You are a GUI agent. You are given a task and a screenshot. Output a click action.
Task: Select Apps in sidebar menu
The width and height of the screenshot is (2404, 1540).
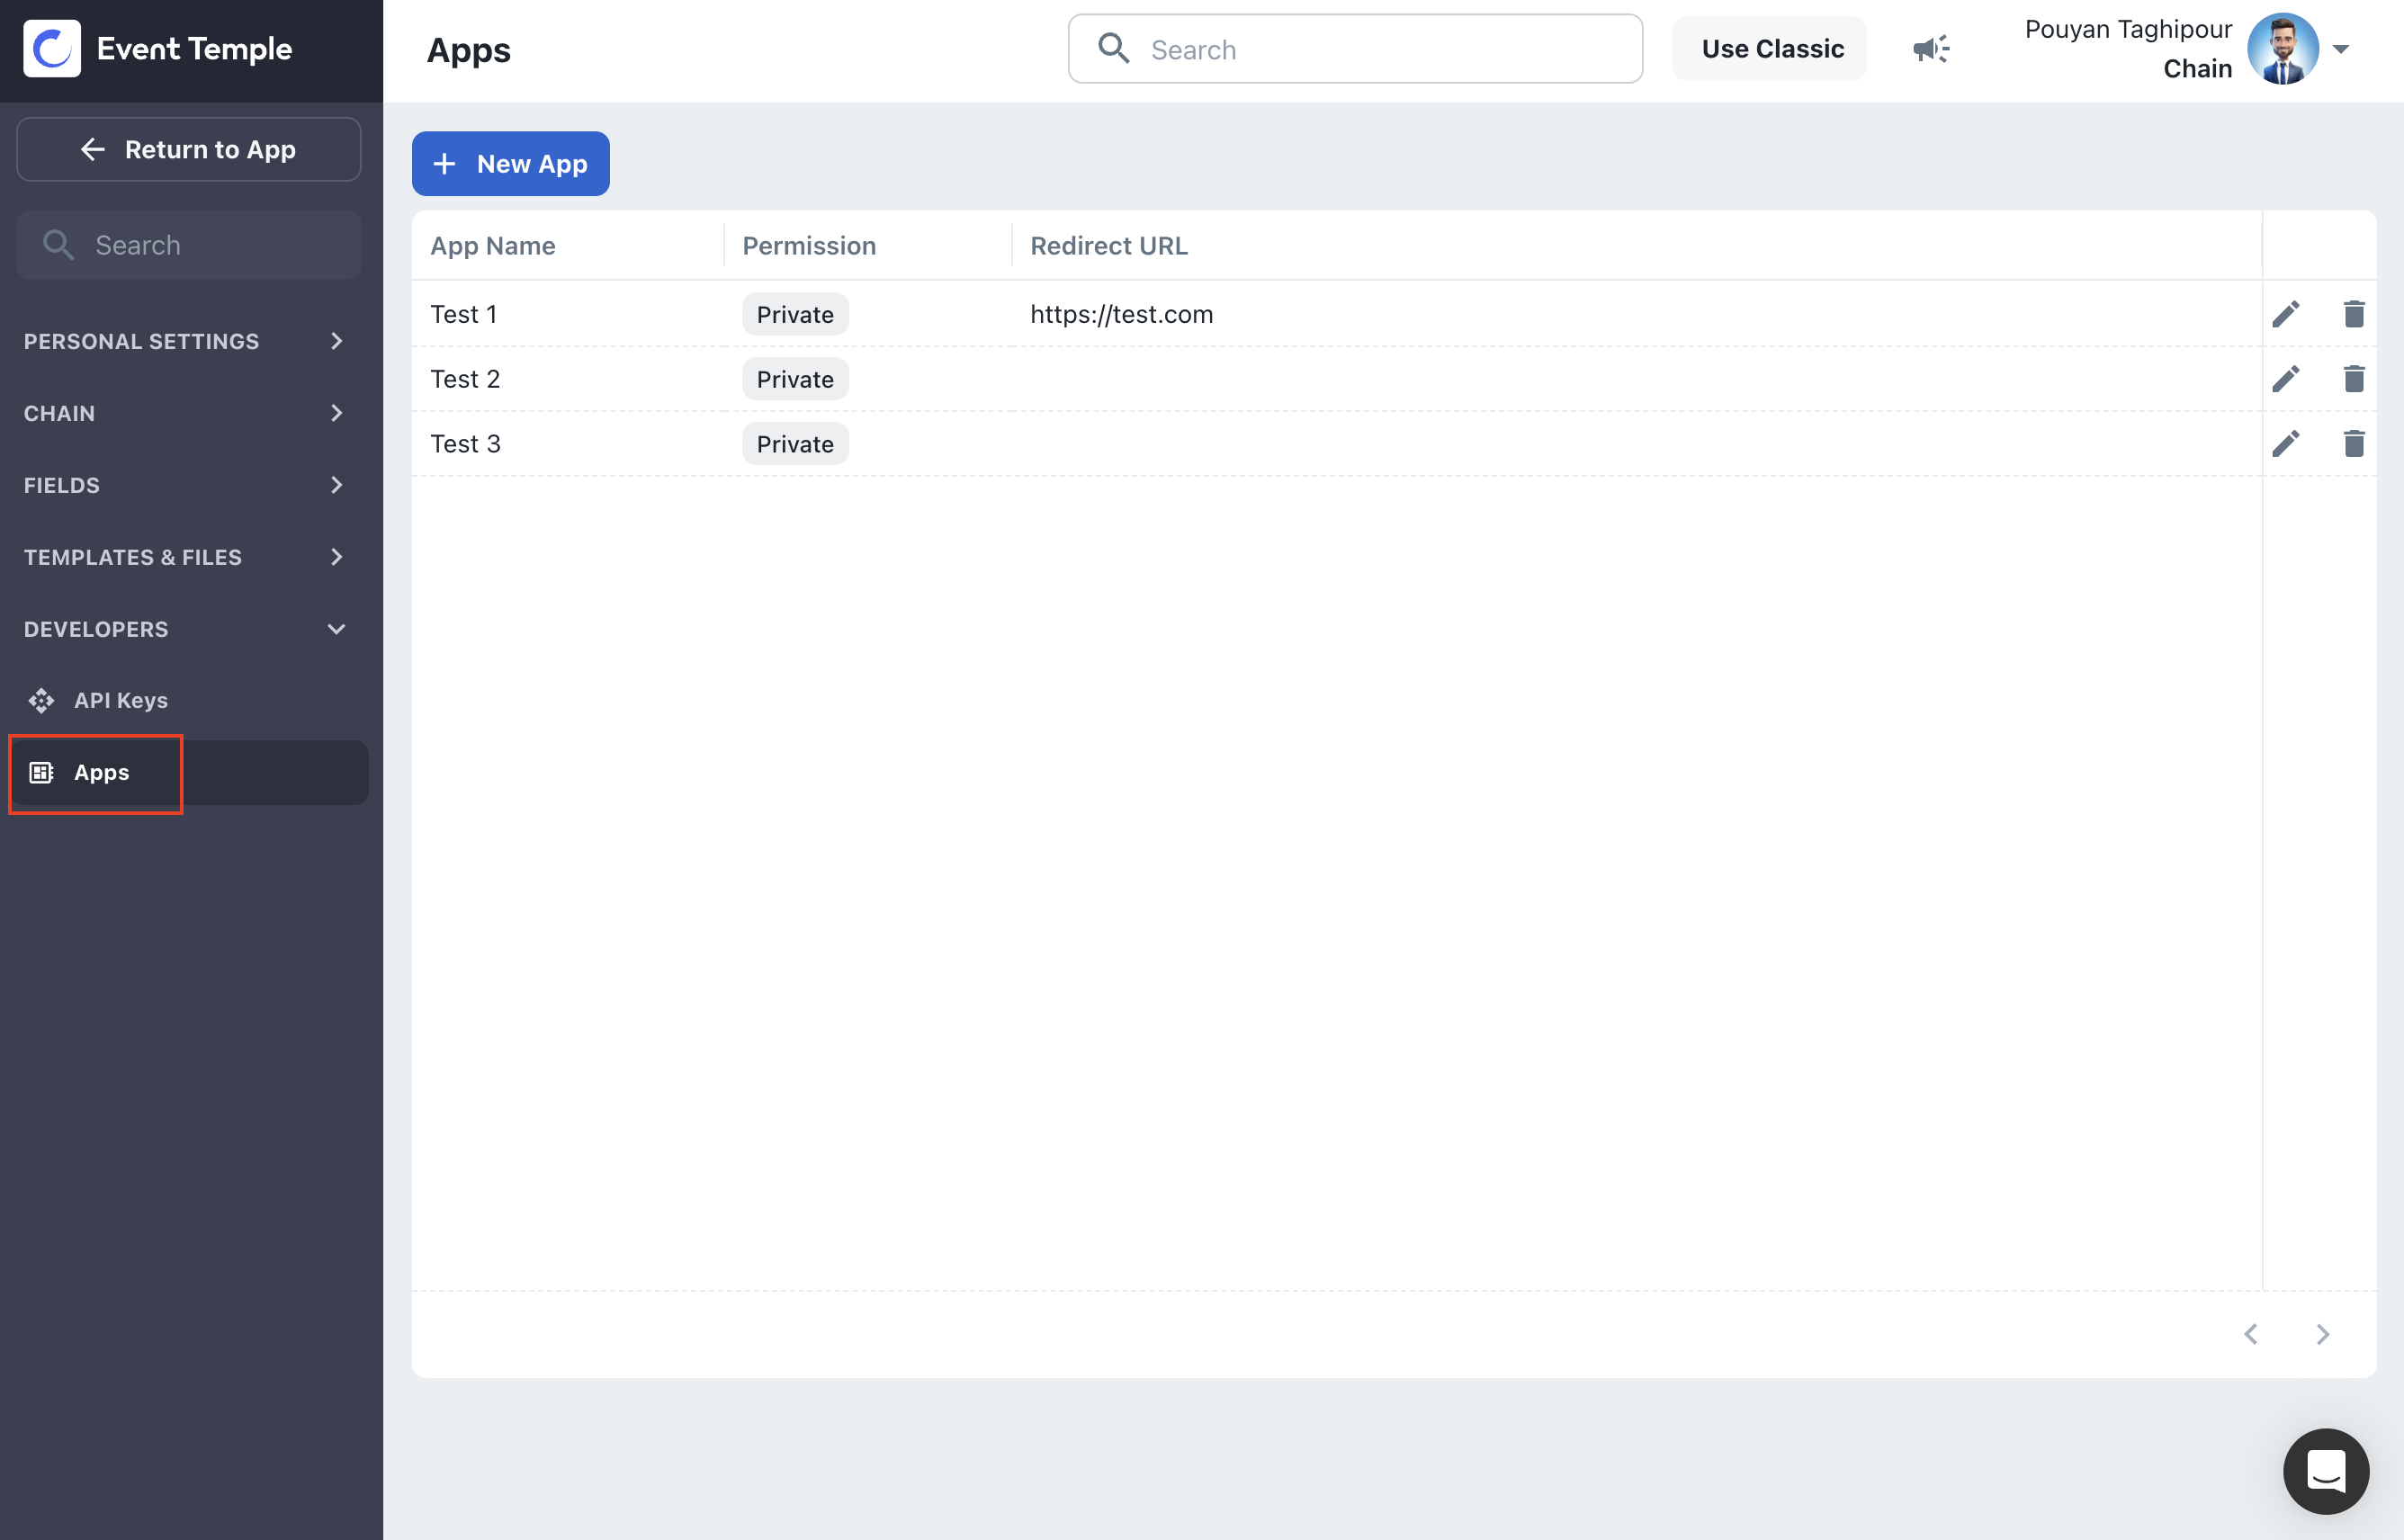(x=101, y=772)
